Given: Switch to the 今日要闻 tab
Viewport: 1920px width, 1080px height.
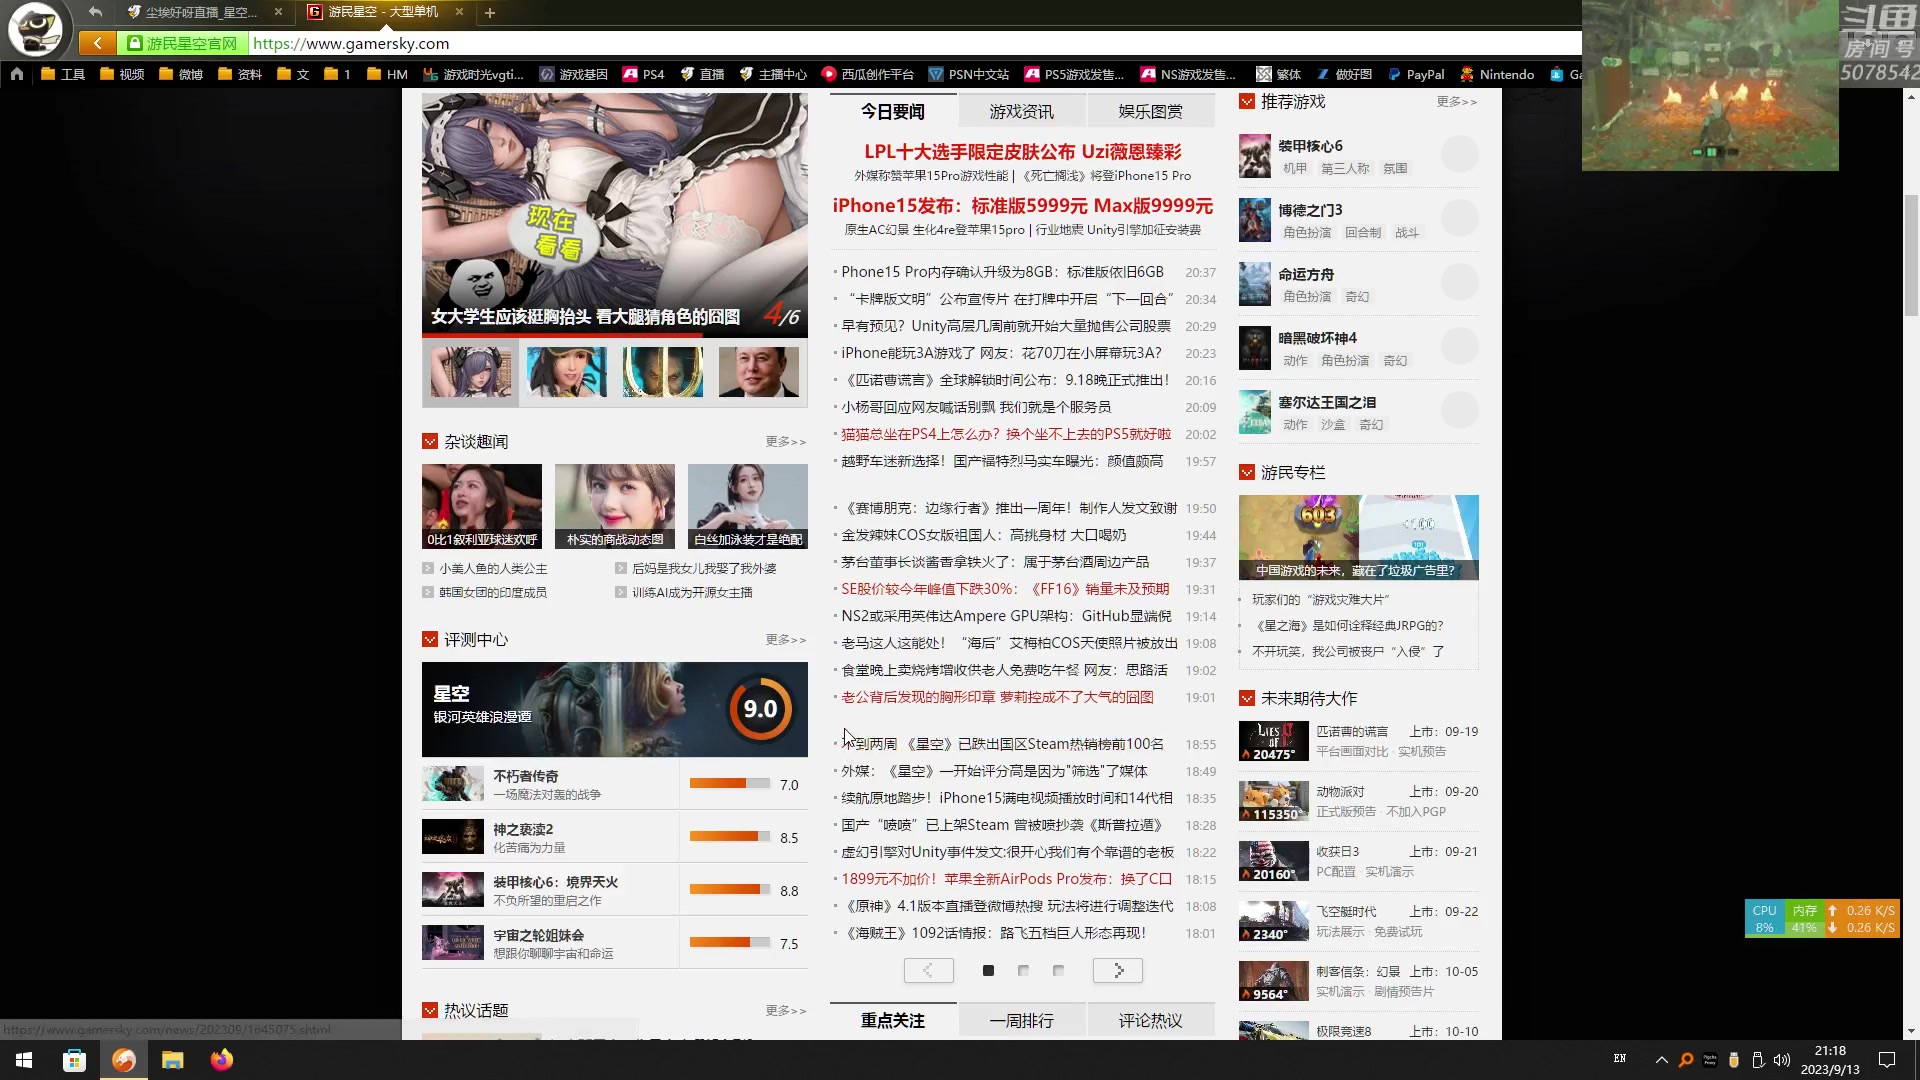Looking at the screenshot, I should (x=893, y=111).
